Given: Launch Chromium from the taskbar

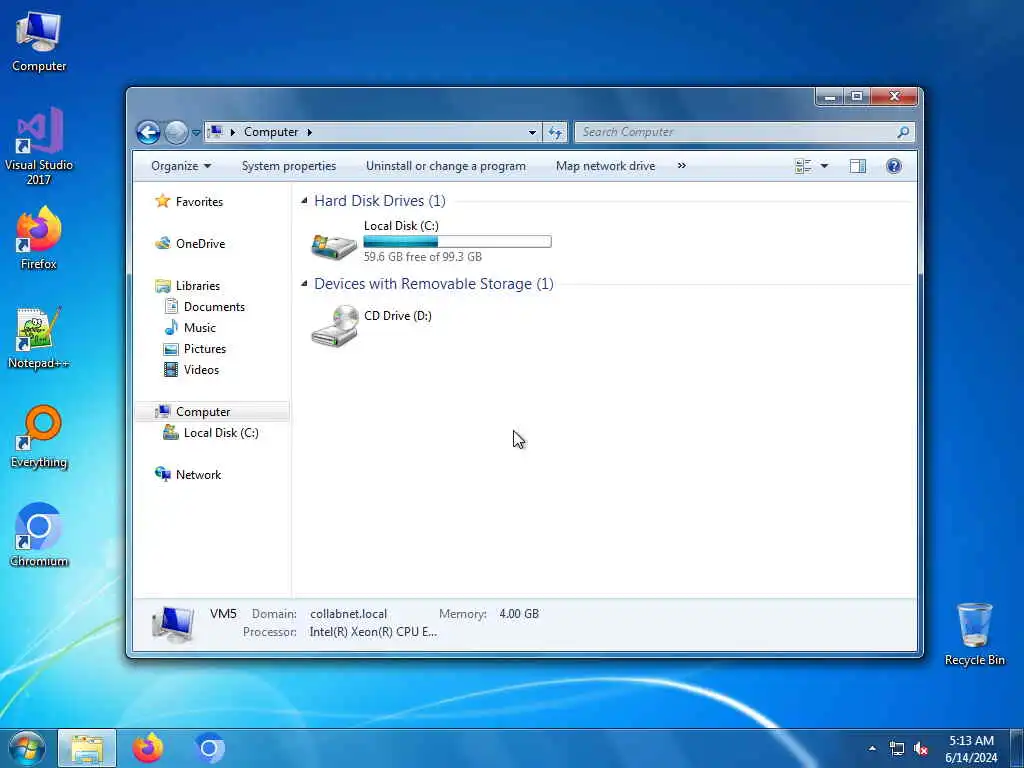Looking at the screenshot, I should click(209, 748).
